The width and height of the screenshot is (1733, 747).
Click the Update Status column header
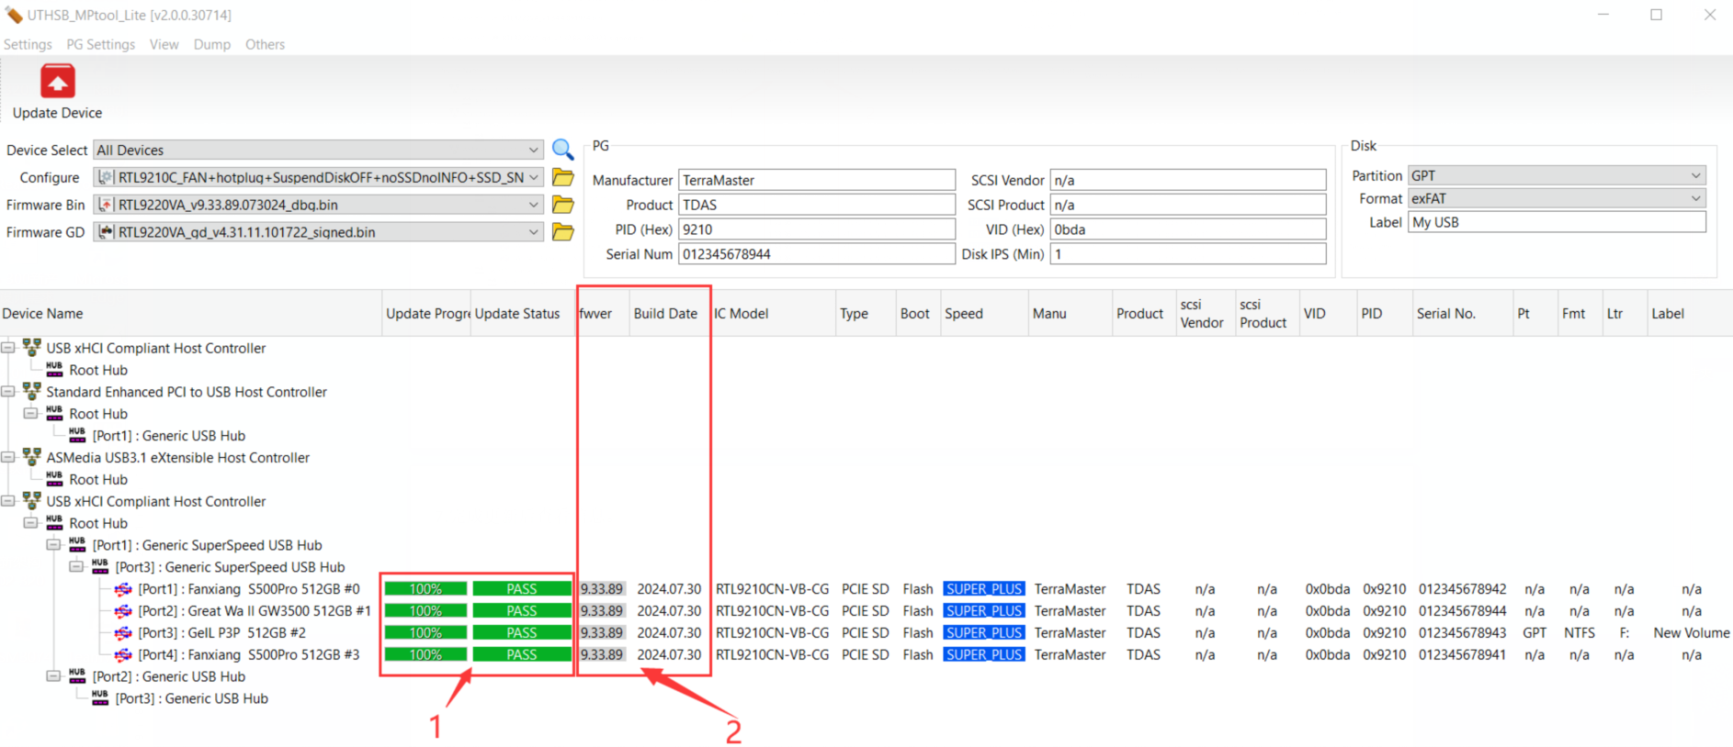[521, 313]
